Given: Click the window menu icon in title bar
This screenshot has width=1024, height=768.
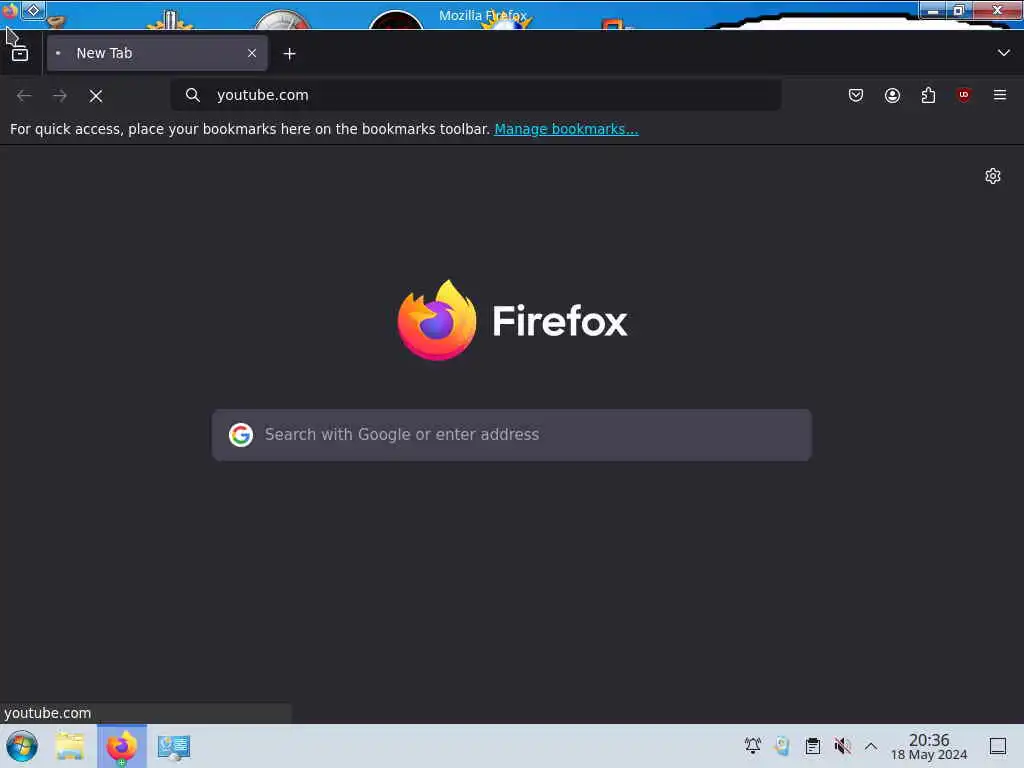Looking at the screenshot, I should (10, 10).
